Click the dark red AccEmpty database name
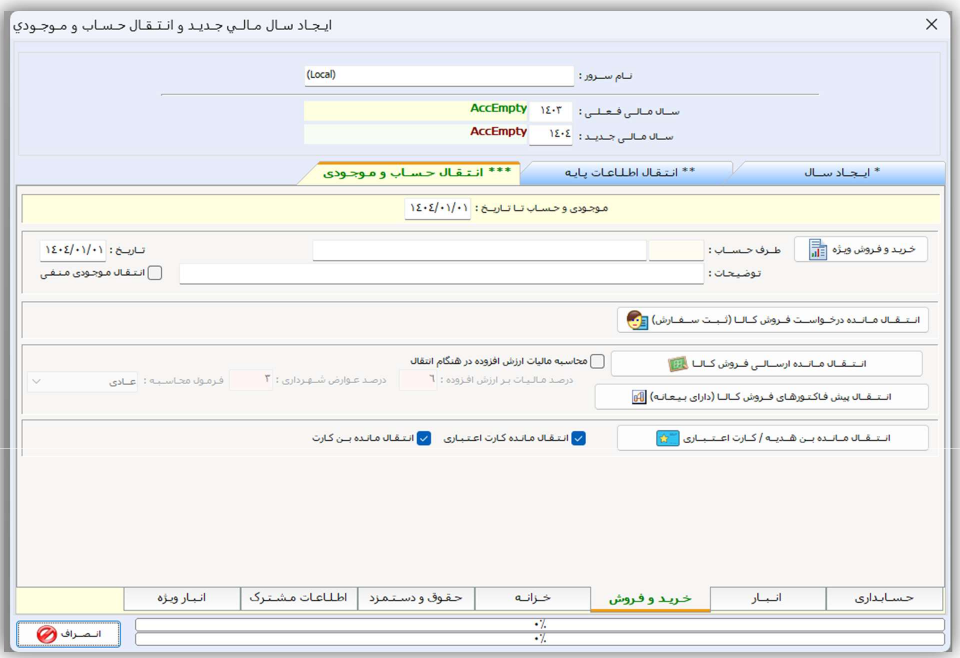Image resolution: width=960 pixels, height=658 pixels. coord(498,132)
